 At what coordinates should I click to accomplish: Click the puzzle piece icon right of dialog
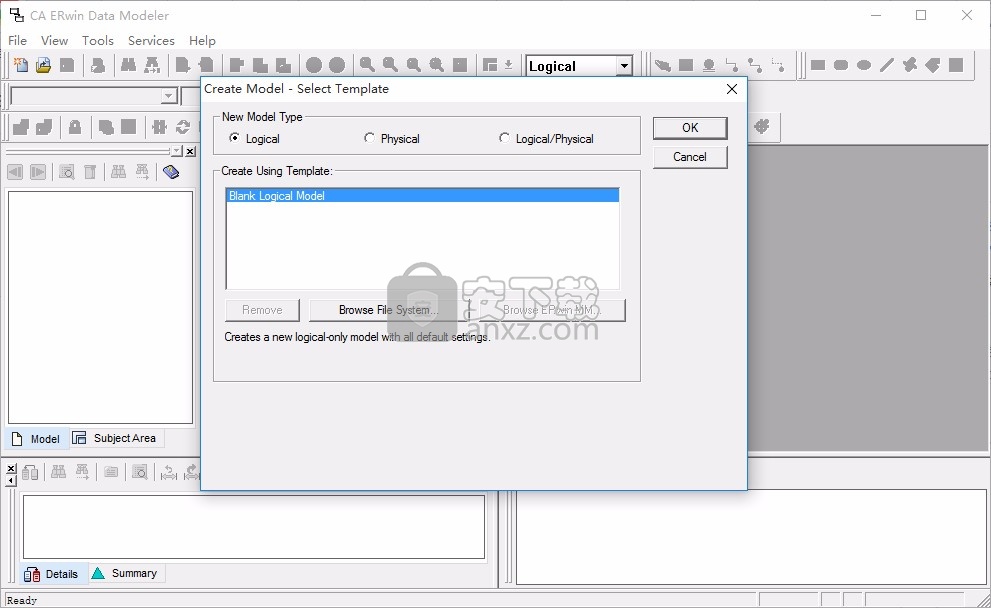(x=762, y=126)
